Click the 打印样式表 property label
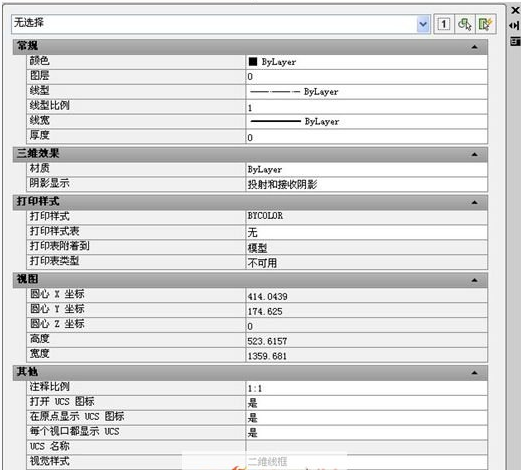 (x=54, y=231)
